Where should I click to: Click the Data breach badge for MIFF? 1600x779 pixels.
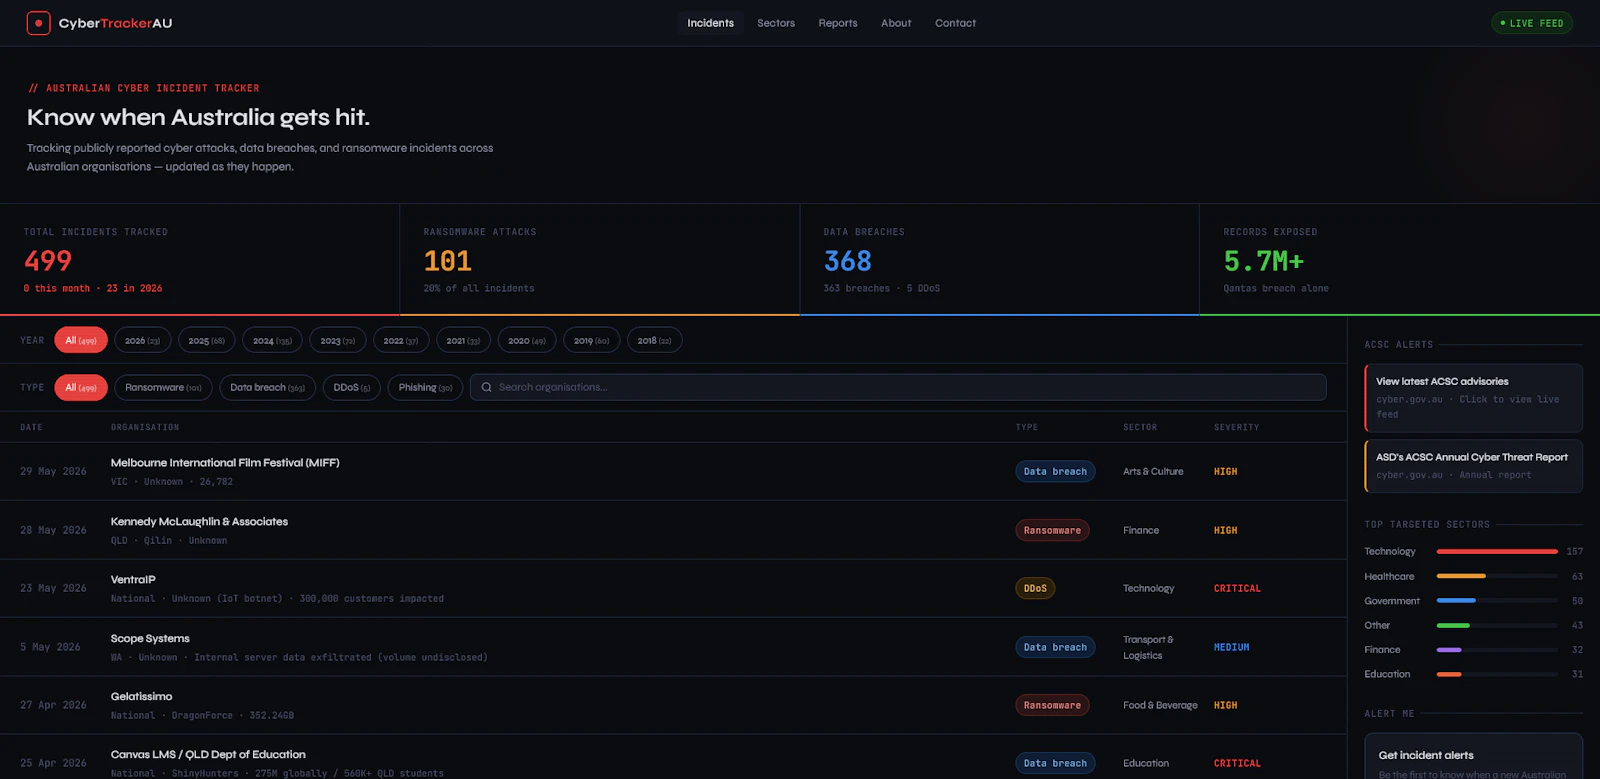(1055, 472)
